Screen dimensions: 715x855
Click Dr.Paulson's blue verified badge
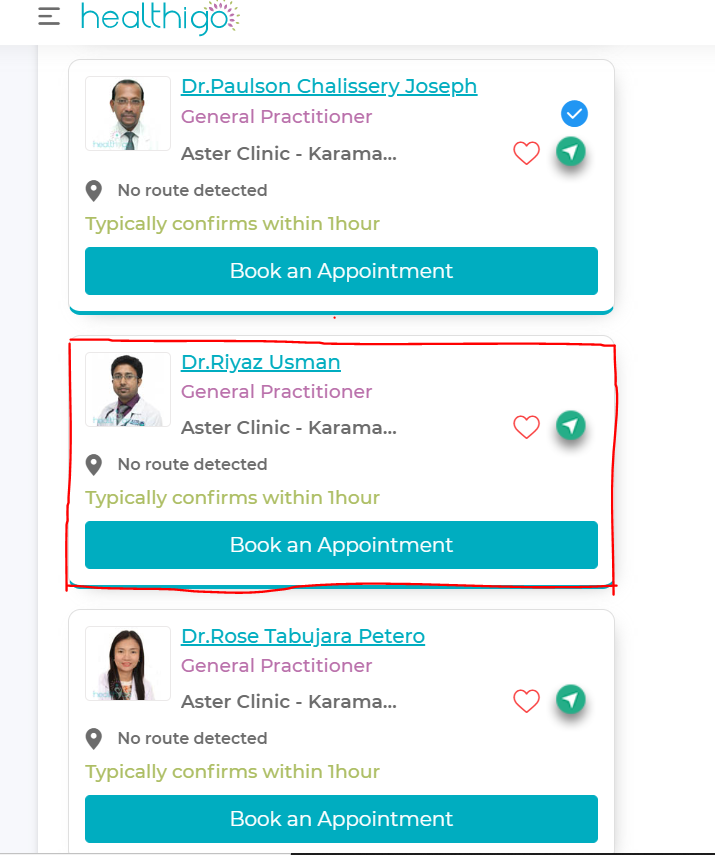tap(574, 114)
